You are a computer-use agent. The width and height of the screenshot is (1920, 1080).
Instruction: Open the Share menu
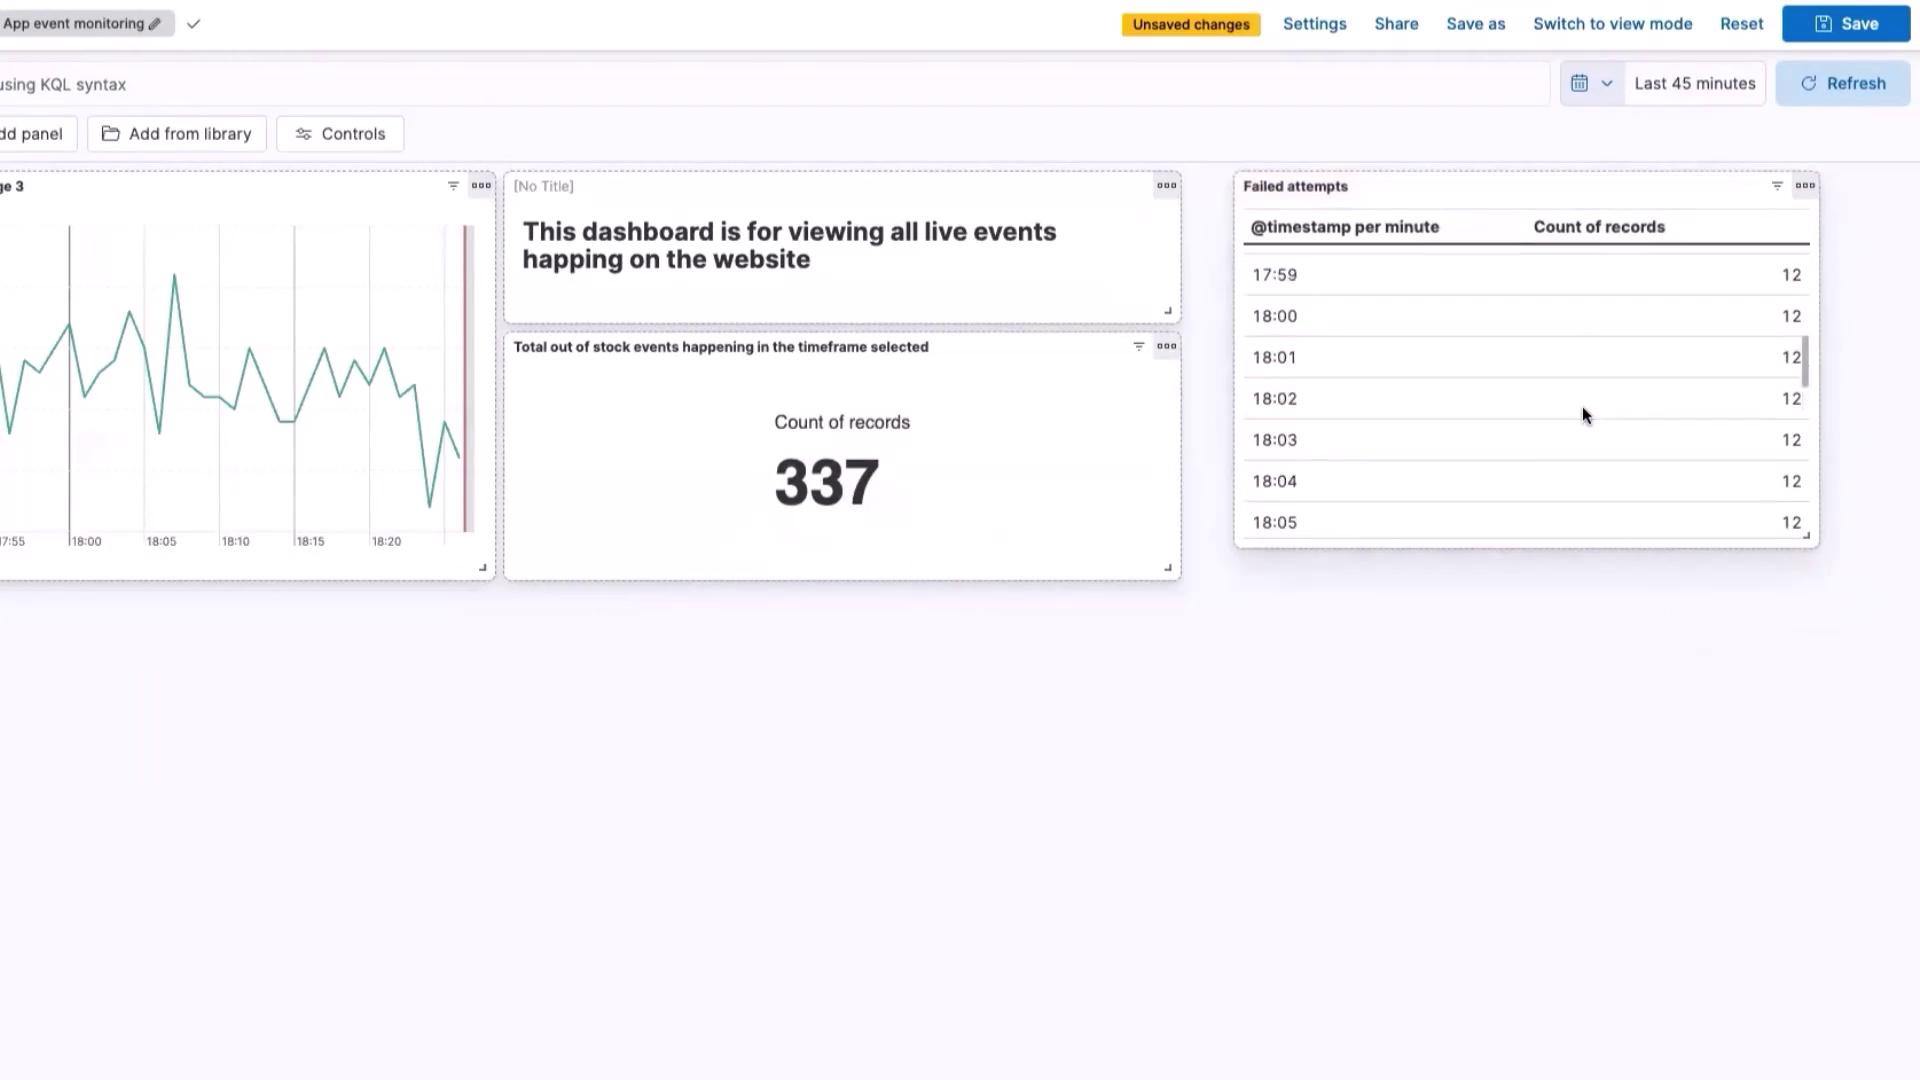coord(1396,24)
